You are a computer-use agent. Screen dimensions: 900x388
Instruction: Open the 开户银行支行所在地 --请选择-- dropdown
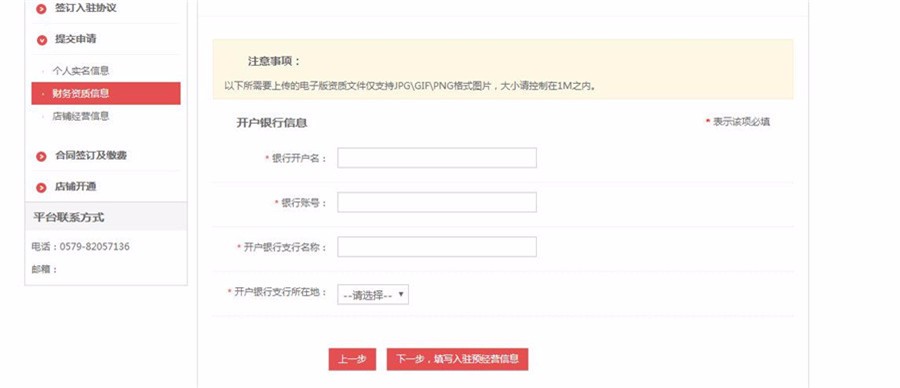(373, 295)
